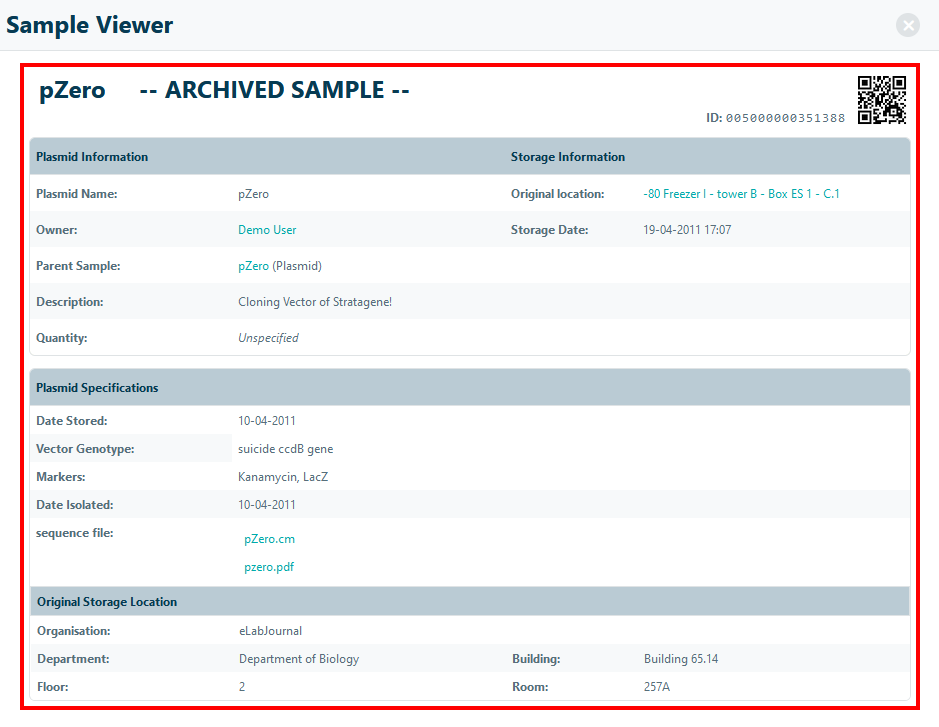Select the Storage Information section header
Viewport: 939px width, 727px height.
click(568, 157)
